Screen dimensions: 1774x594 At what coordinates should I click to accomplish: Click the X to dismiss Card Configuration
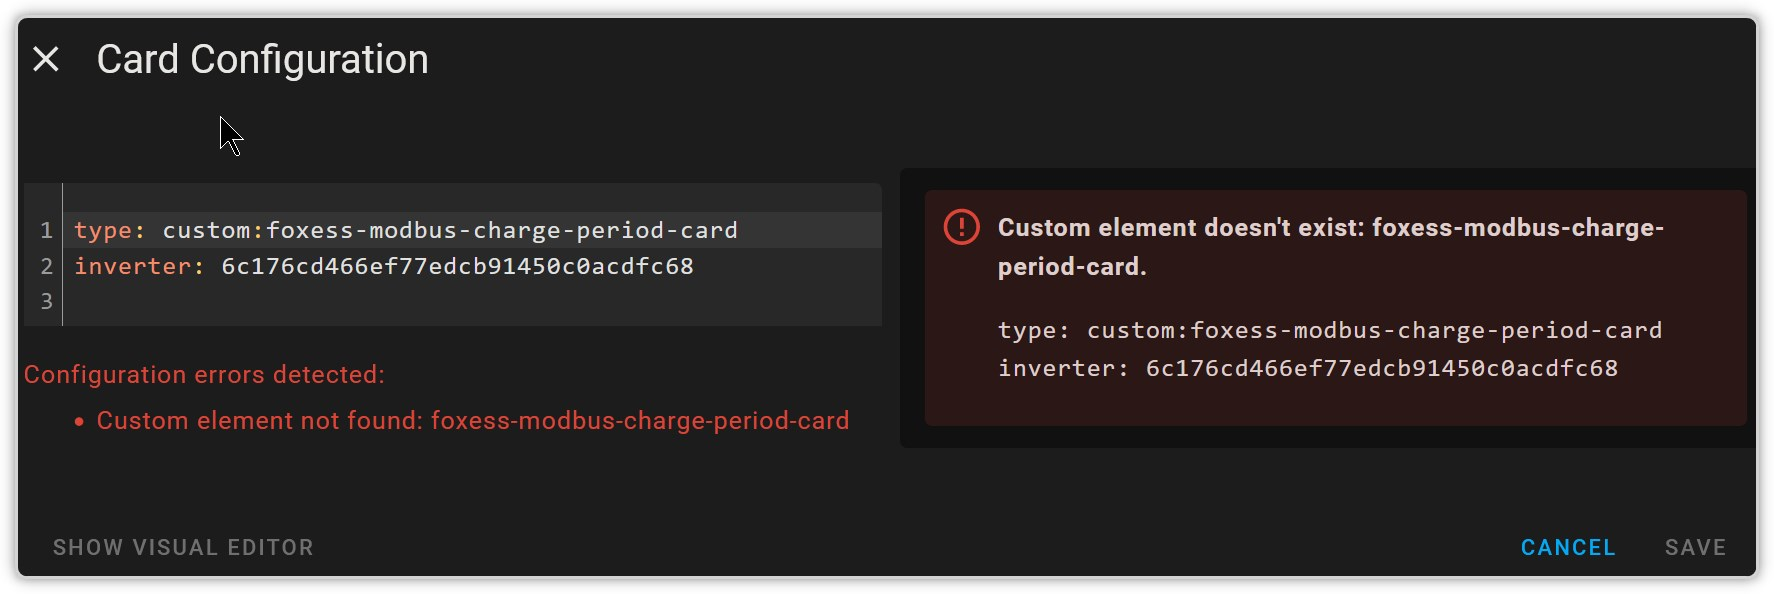pos(45,60)
